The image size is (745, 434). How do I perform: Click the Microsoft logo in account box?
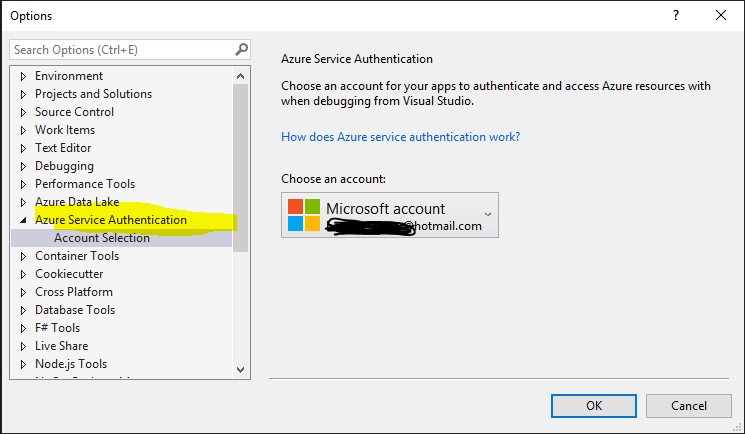coord(304,215)
